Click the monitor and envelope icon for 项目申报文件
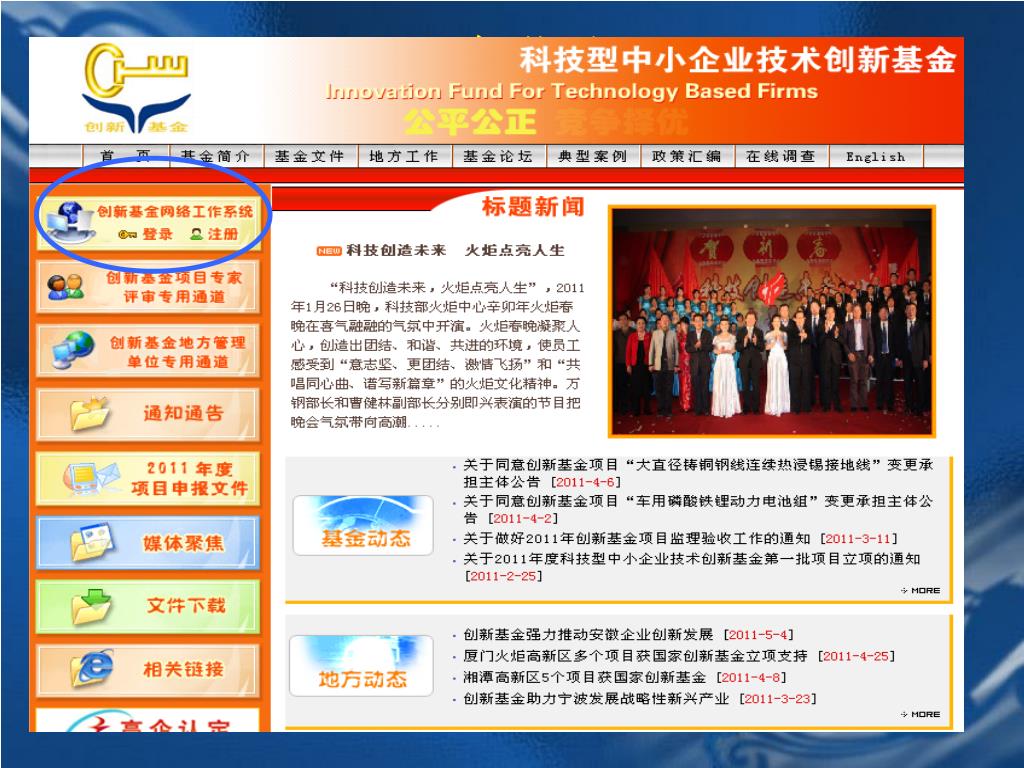This screenshot has width=1024, height=768. [91, 478]
